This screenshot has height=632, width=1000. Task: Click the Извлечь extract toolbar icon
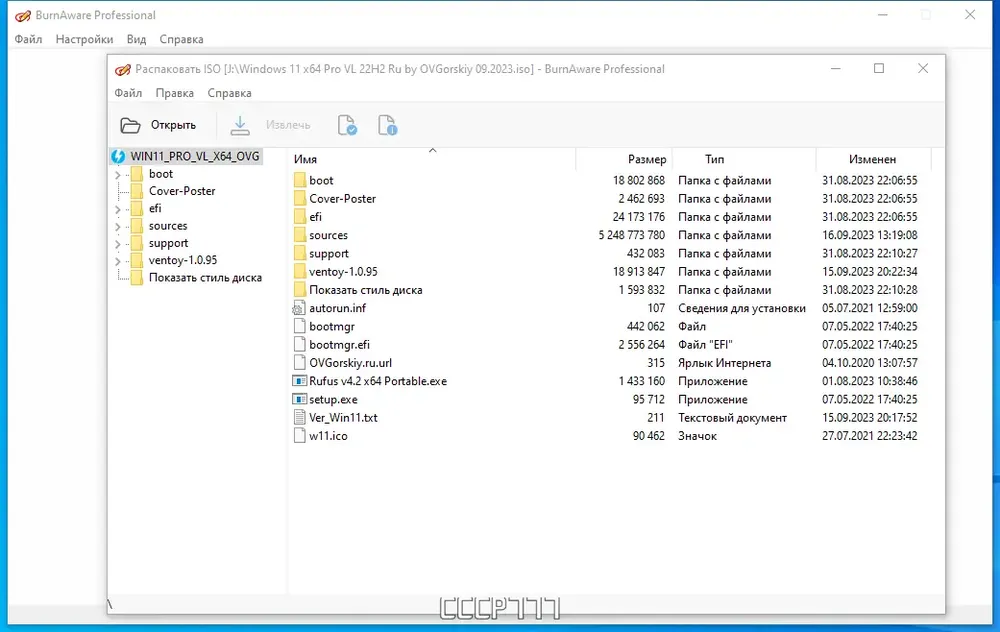click(240, 125)
